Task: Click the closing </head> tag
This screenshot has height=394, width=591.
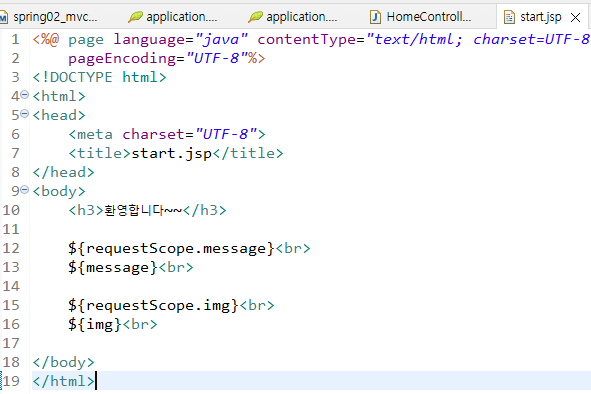Action: 63,172
